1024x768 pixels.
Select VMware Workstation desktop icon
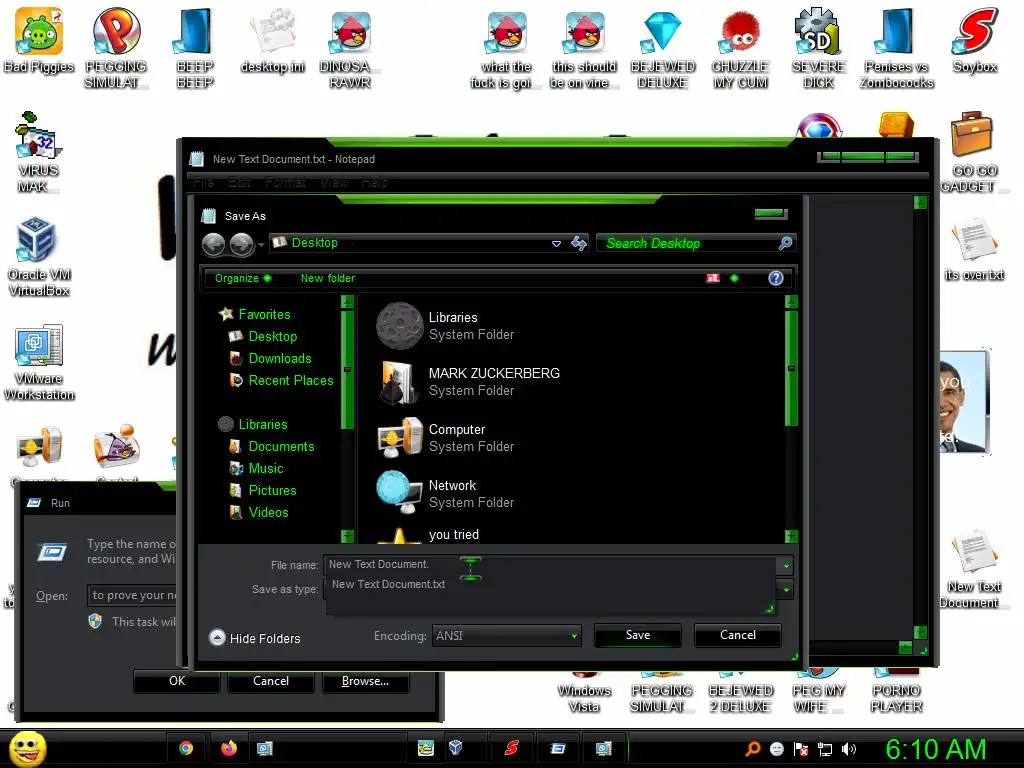[39, 362]
